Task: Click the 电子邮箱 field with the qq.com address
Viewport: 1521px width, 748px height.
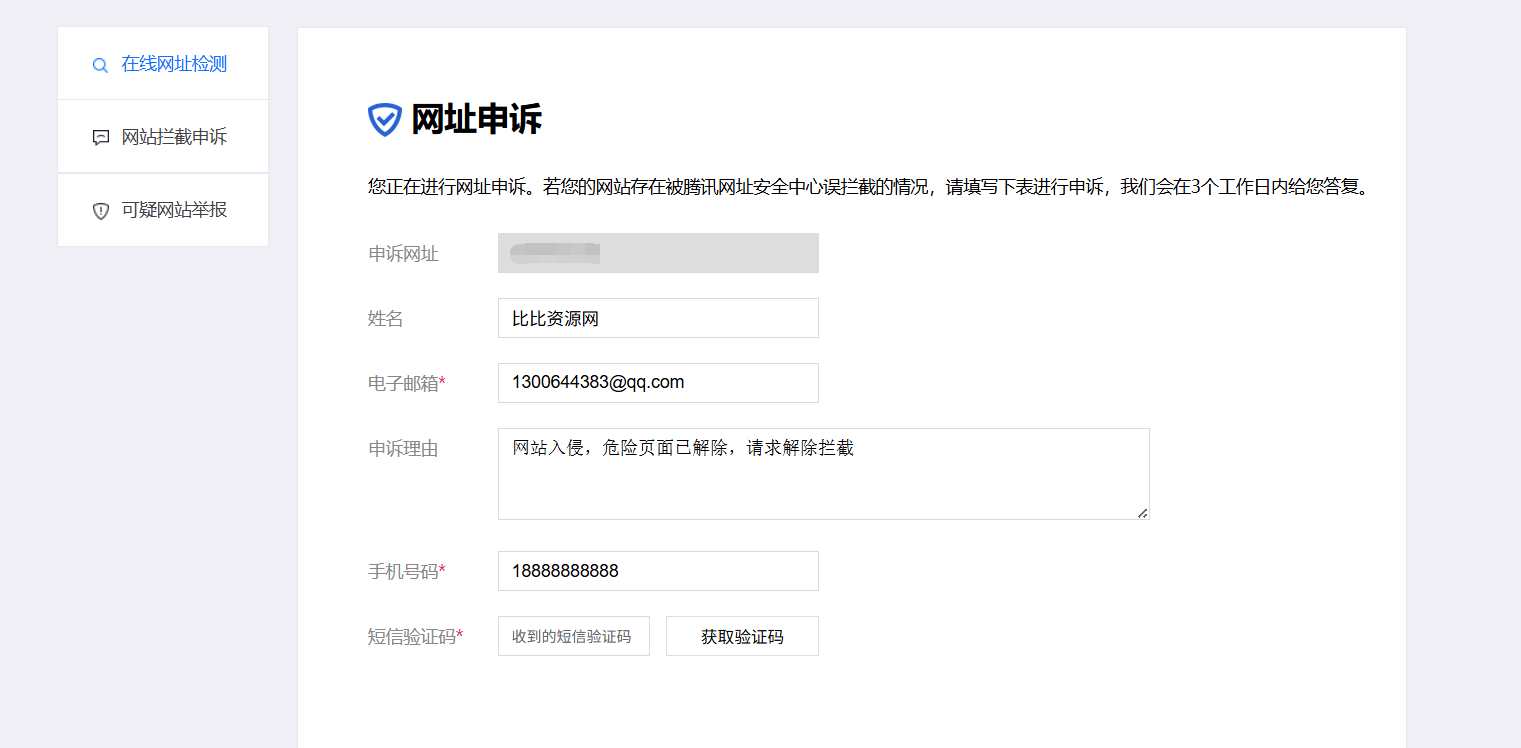Action: tap(658, 383)
